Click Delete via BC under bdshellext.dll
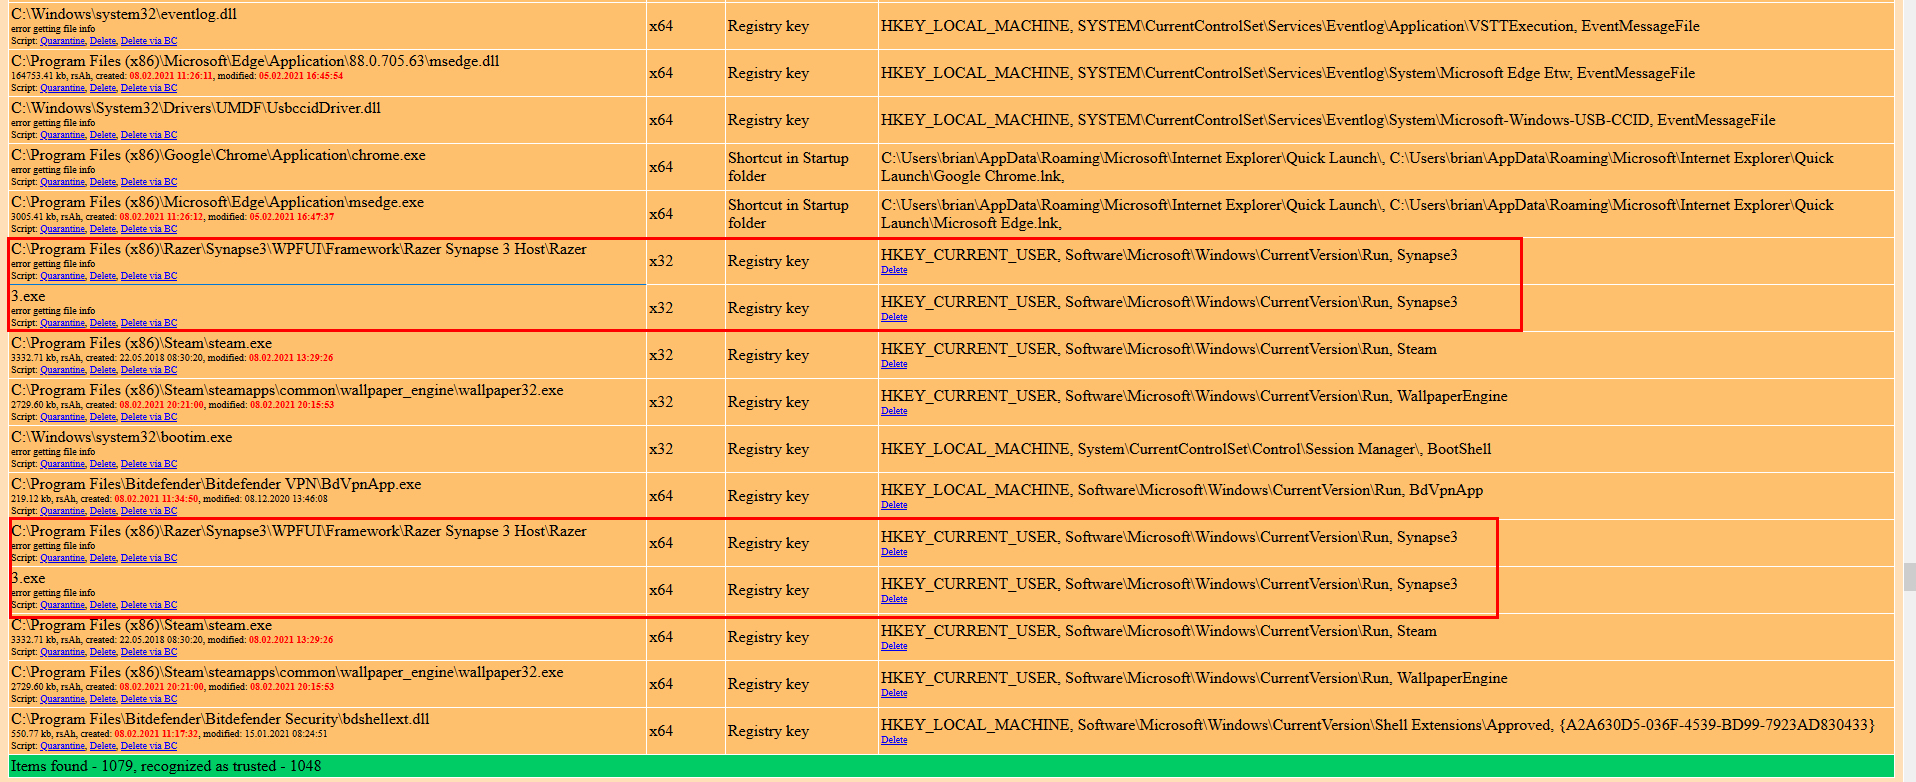Image resolution: width=1916 pixels, height=782 pixels. (x=149, y=746)
